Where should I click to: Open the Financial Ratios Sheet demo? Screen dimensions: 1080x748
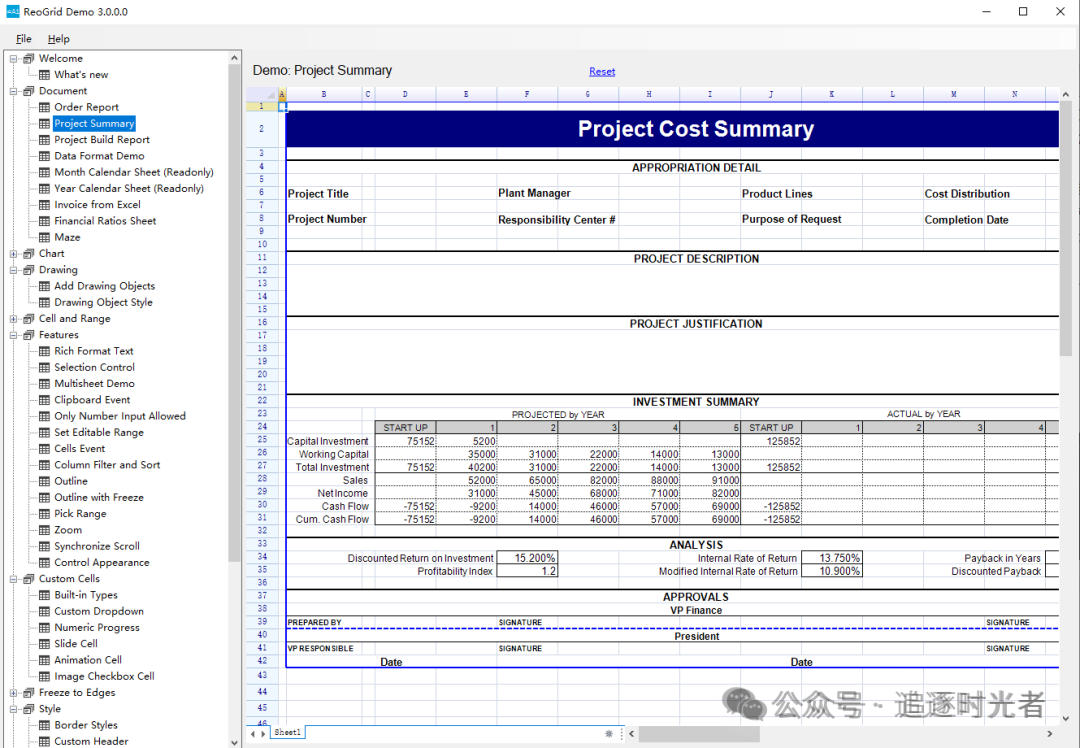click(105, 221)
